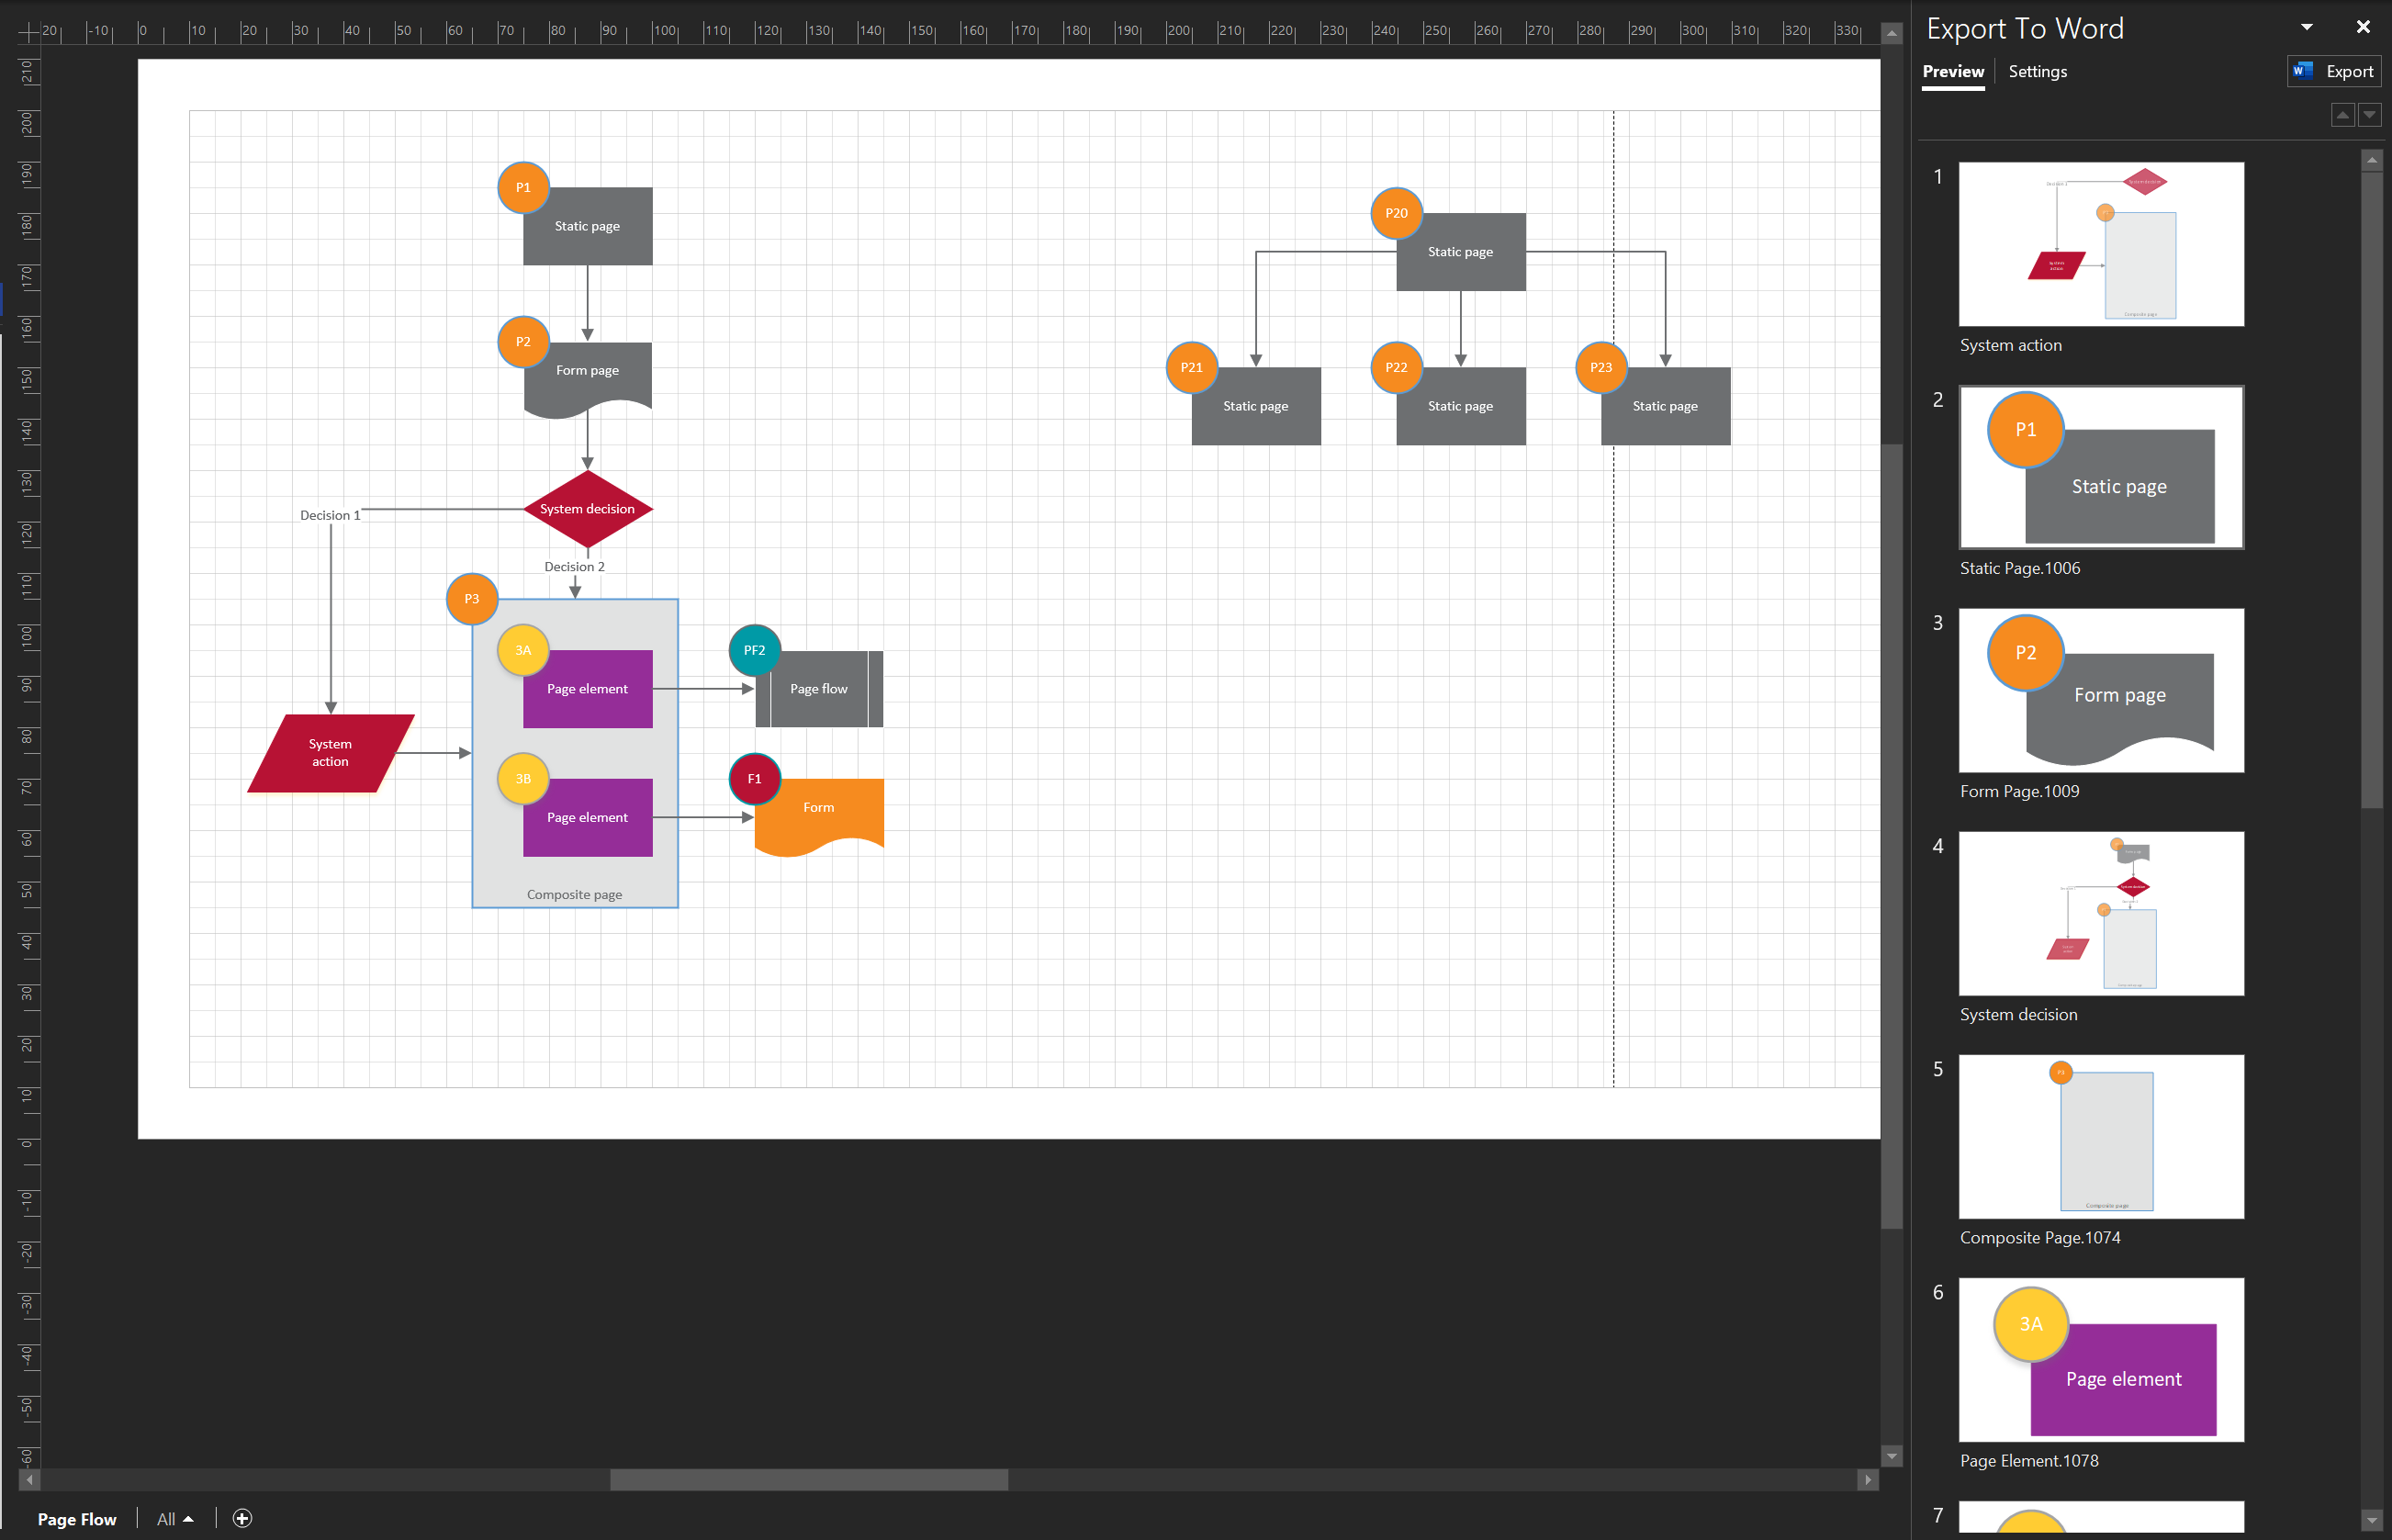Click the P20 Static page node orange icon
The height and width of the screenshot is (1540, 2392).
coord(1395,213)
